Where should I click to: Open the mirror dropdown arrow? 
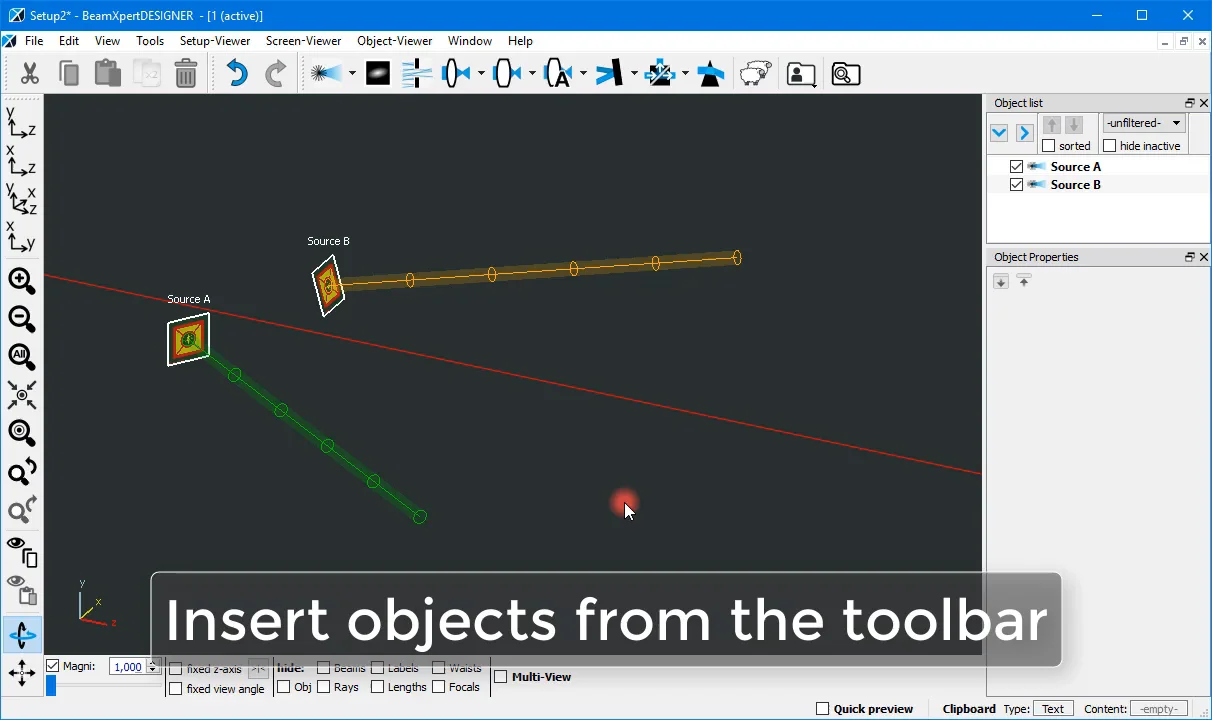coord(634,74)
